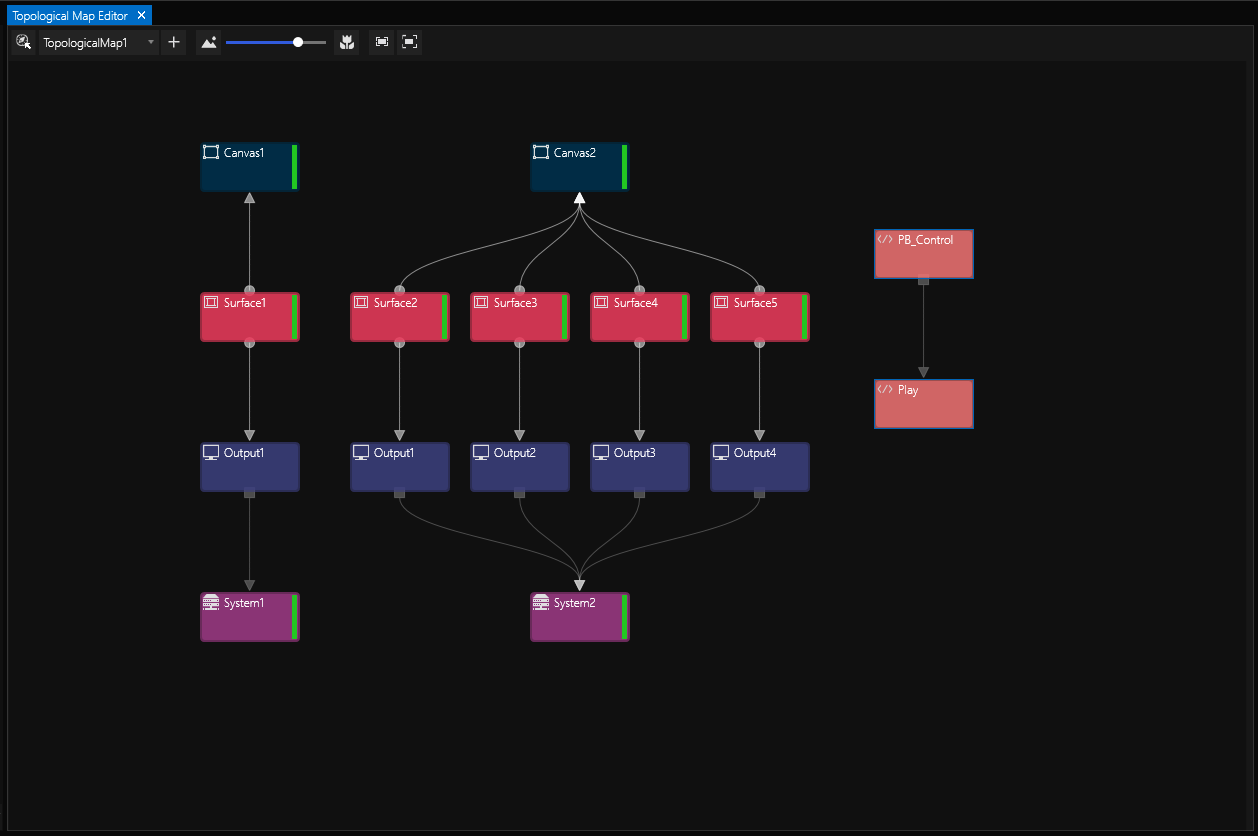Screen dimensions: 1258x836
Task: Add a new topological map with plus button
Action: (x=174, y=42)
